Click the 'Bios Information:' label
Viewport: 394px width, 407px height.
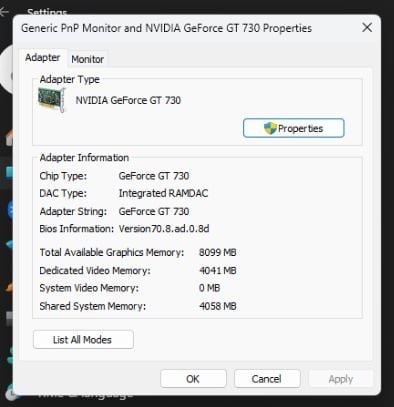click(77, 229)
